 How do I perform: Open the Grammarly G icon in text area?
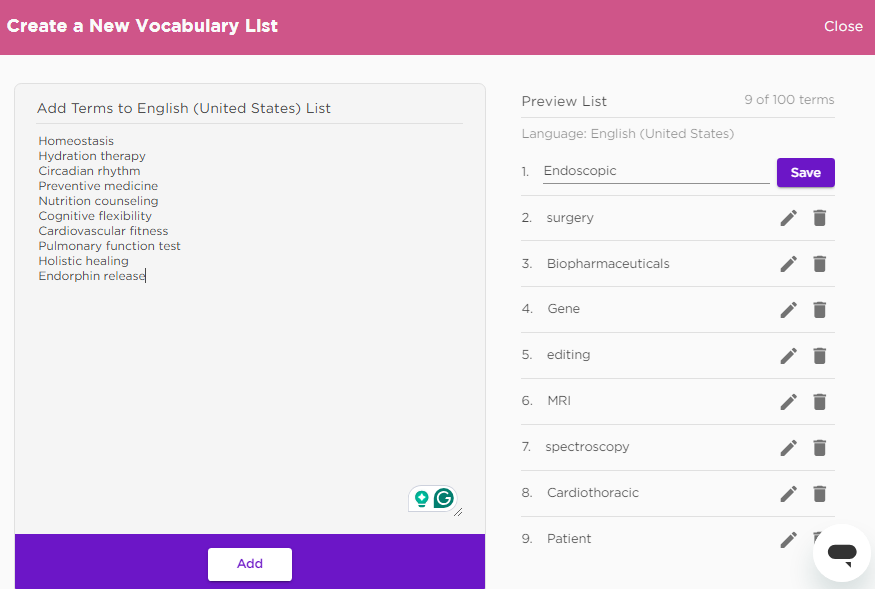click(444, 498)
